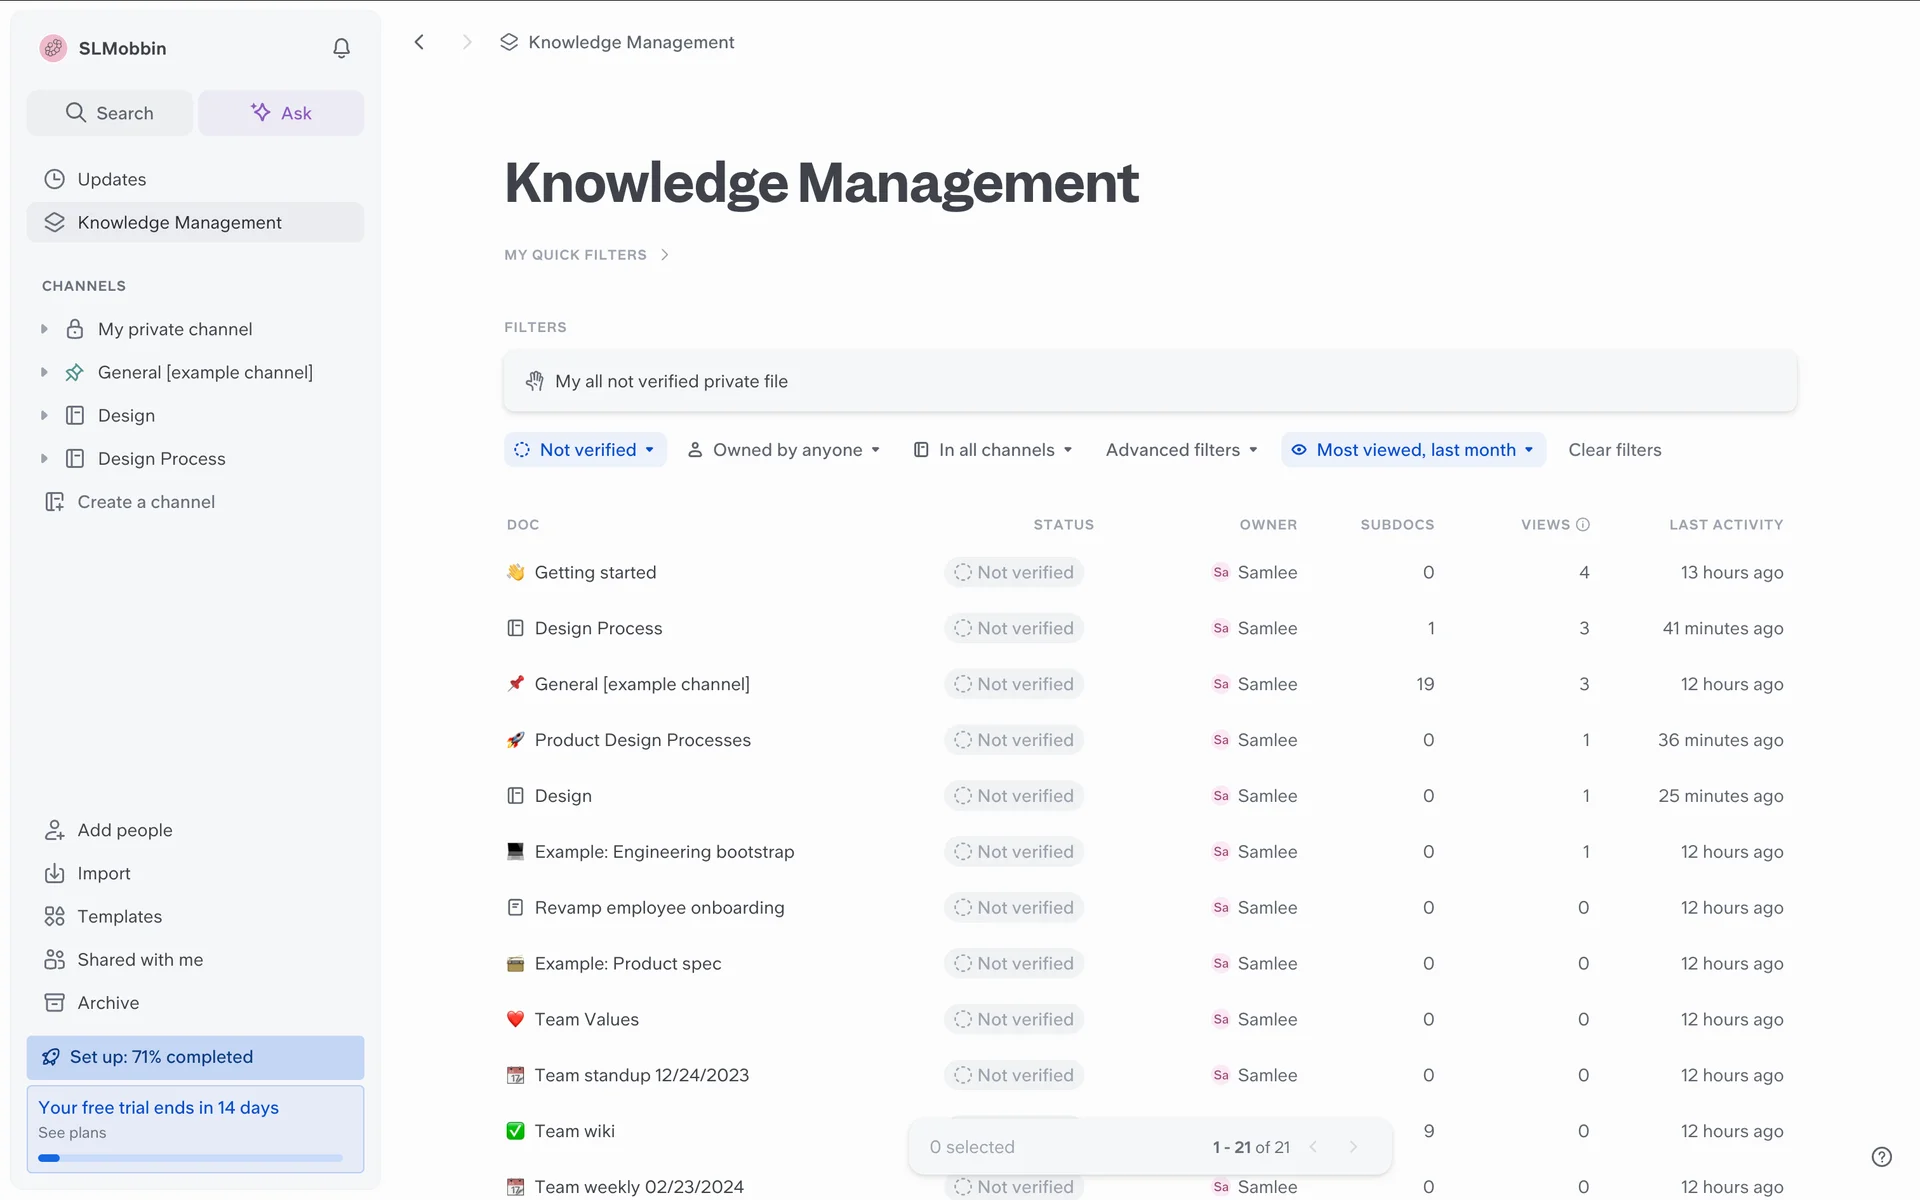Toggle Not verified badge on Design row
The height and width of the screenshot is (1200, 1920).
(x=1014, y=796)
